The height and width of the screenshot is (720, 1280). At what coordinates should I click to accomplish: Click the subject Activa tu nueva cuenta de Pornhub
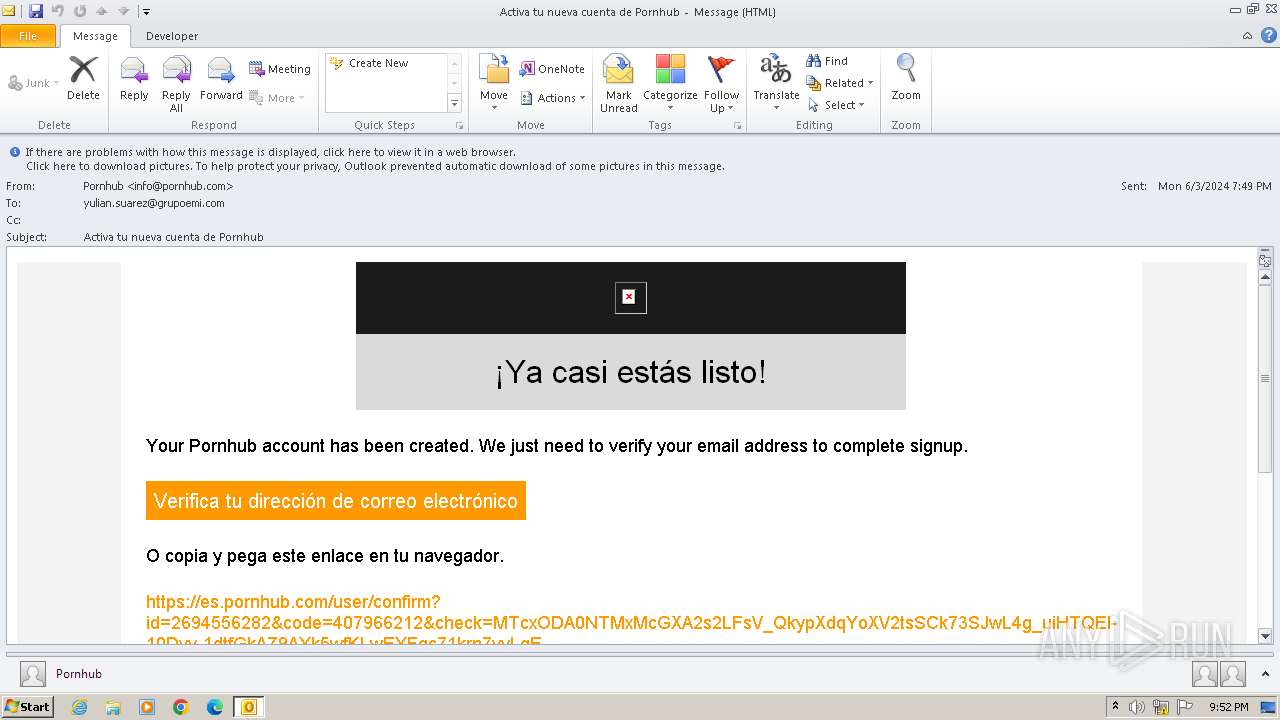coord(174,237)
